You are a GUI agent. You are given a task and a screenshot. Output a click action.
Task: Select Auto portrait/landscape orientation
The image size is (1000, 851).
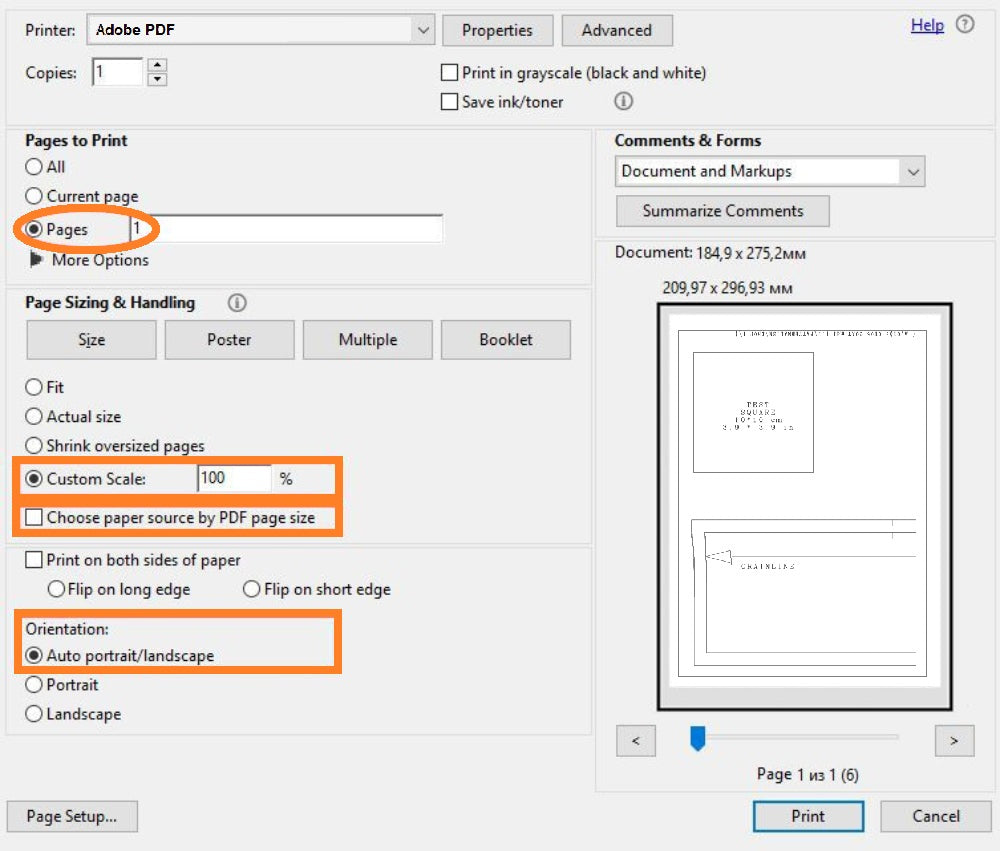tap(34, 656)
